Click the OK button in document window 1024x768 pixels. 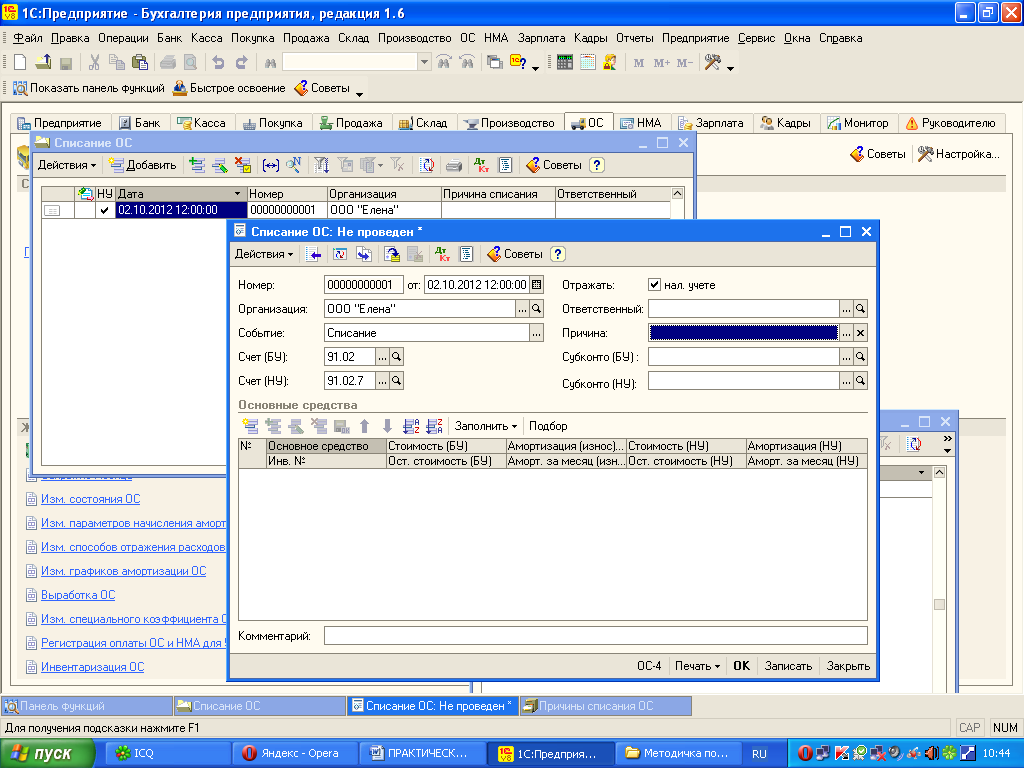(x=741, y=666)
